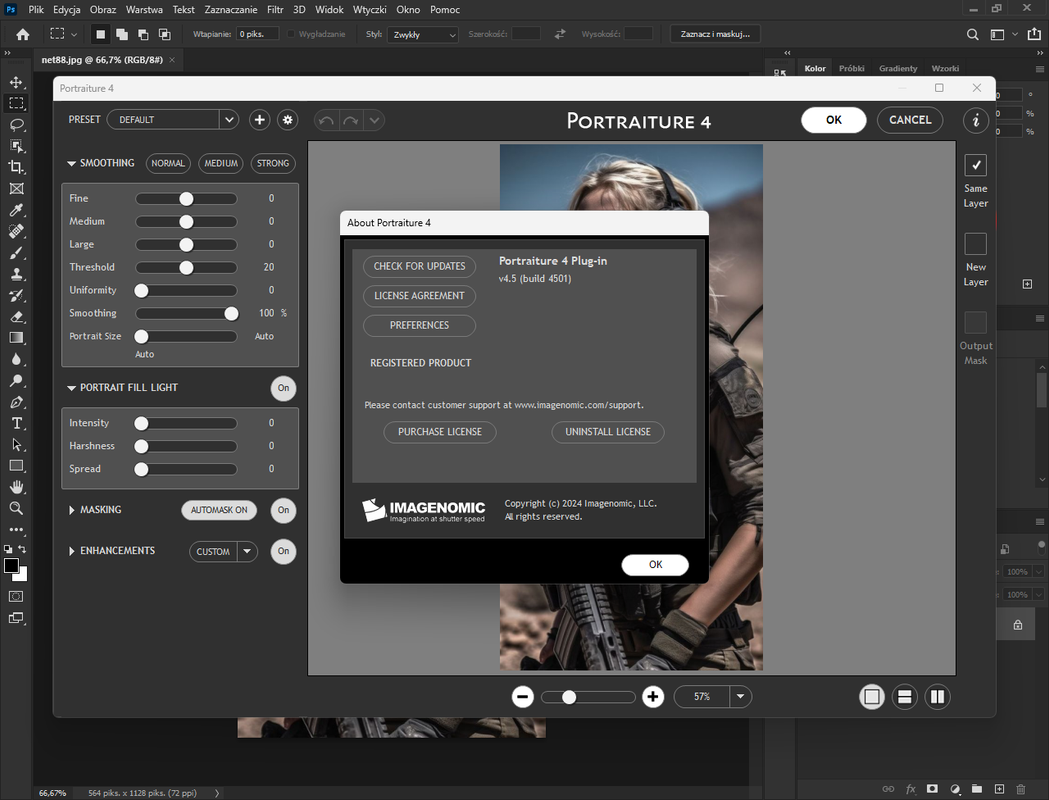
Task: Click the Photoshop Home icon
Action: 23,34
